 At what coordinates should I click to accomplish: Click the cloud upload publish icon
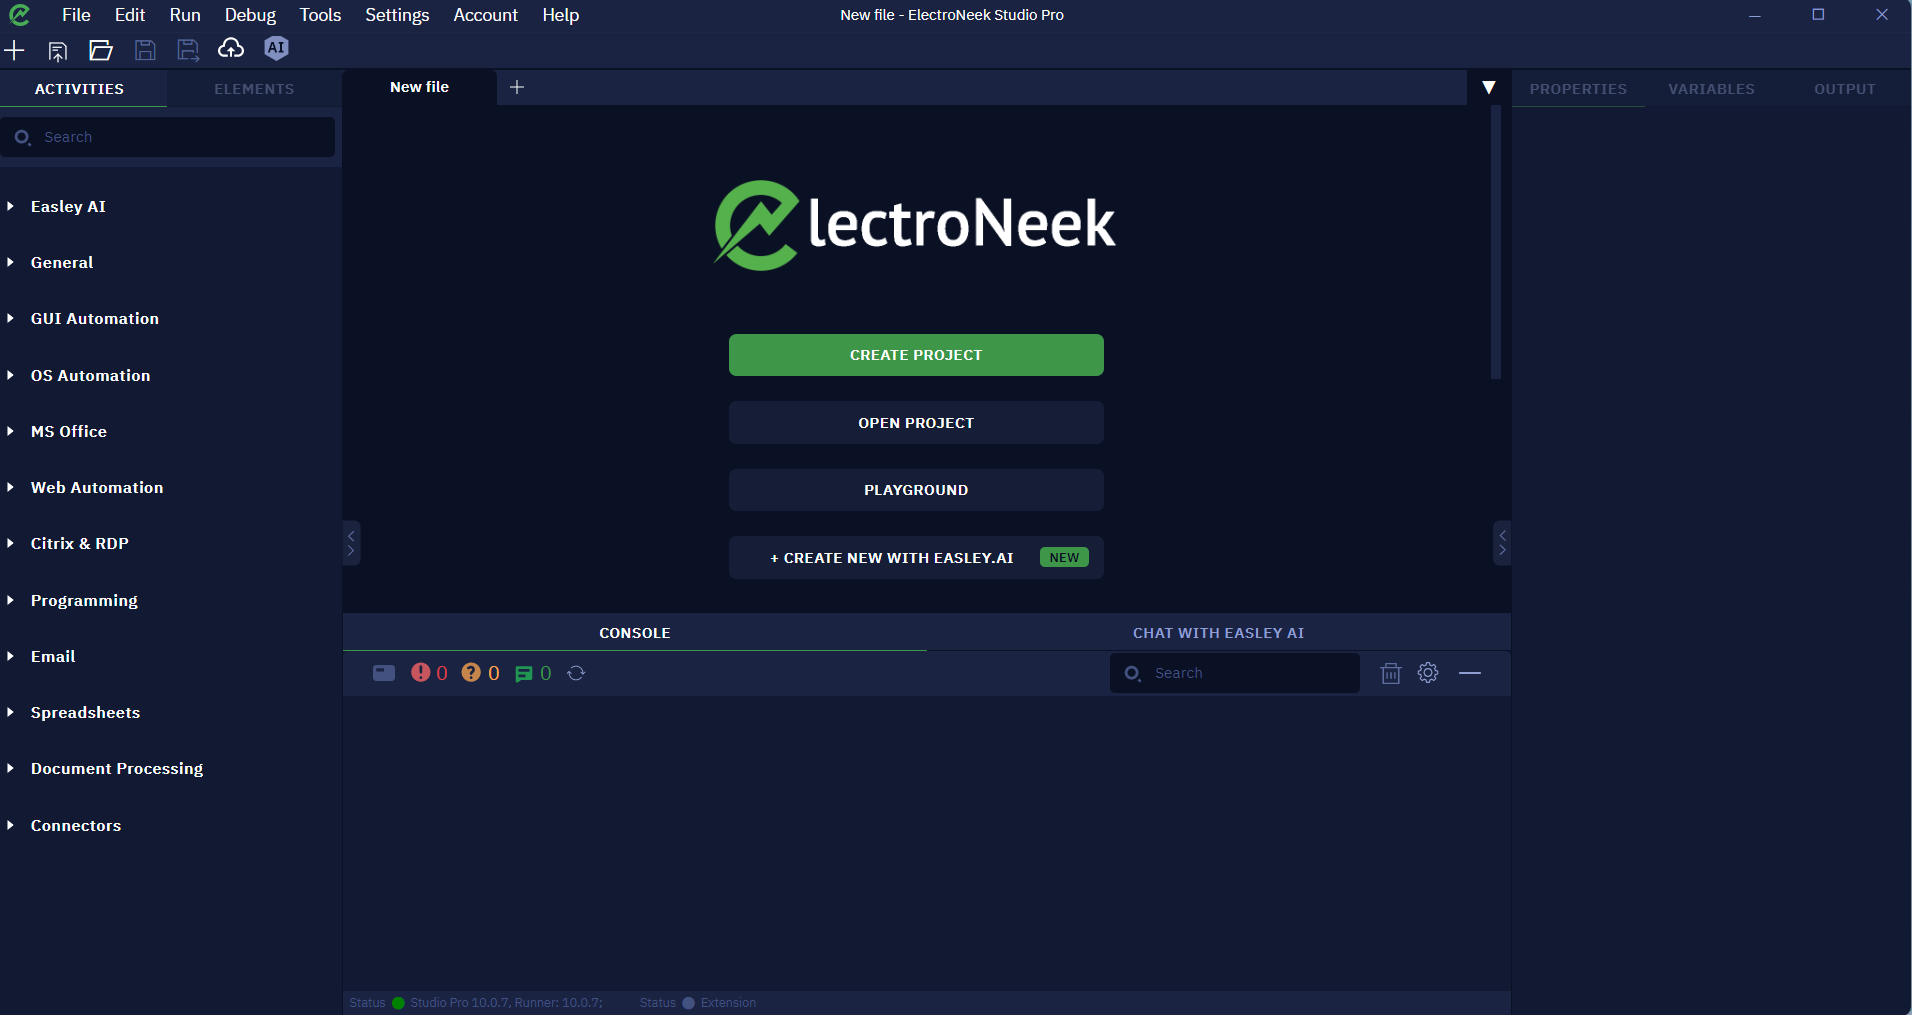[231, 48]
